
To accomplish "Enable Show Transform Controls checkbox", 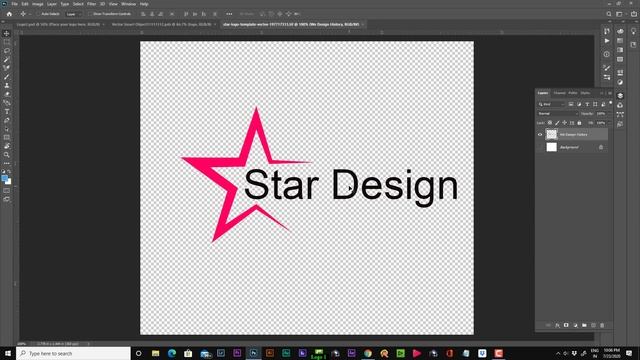I will click(x=90, y=14).
